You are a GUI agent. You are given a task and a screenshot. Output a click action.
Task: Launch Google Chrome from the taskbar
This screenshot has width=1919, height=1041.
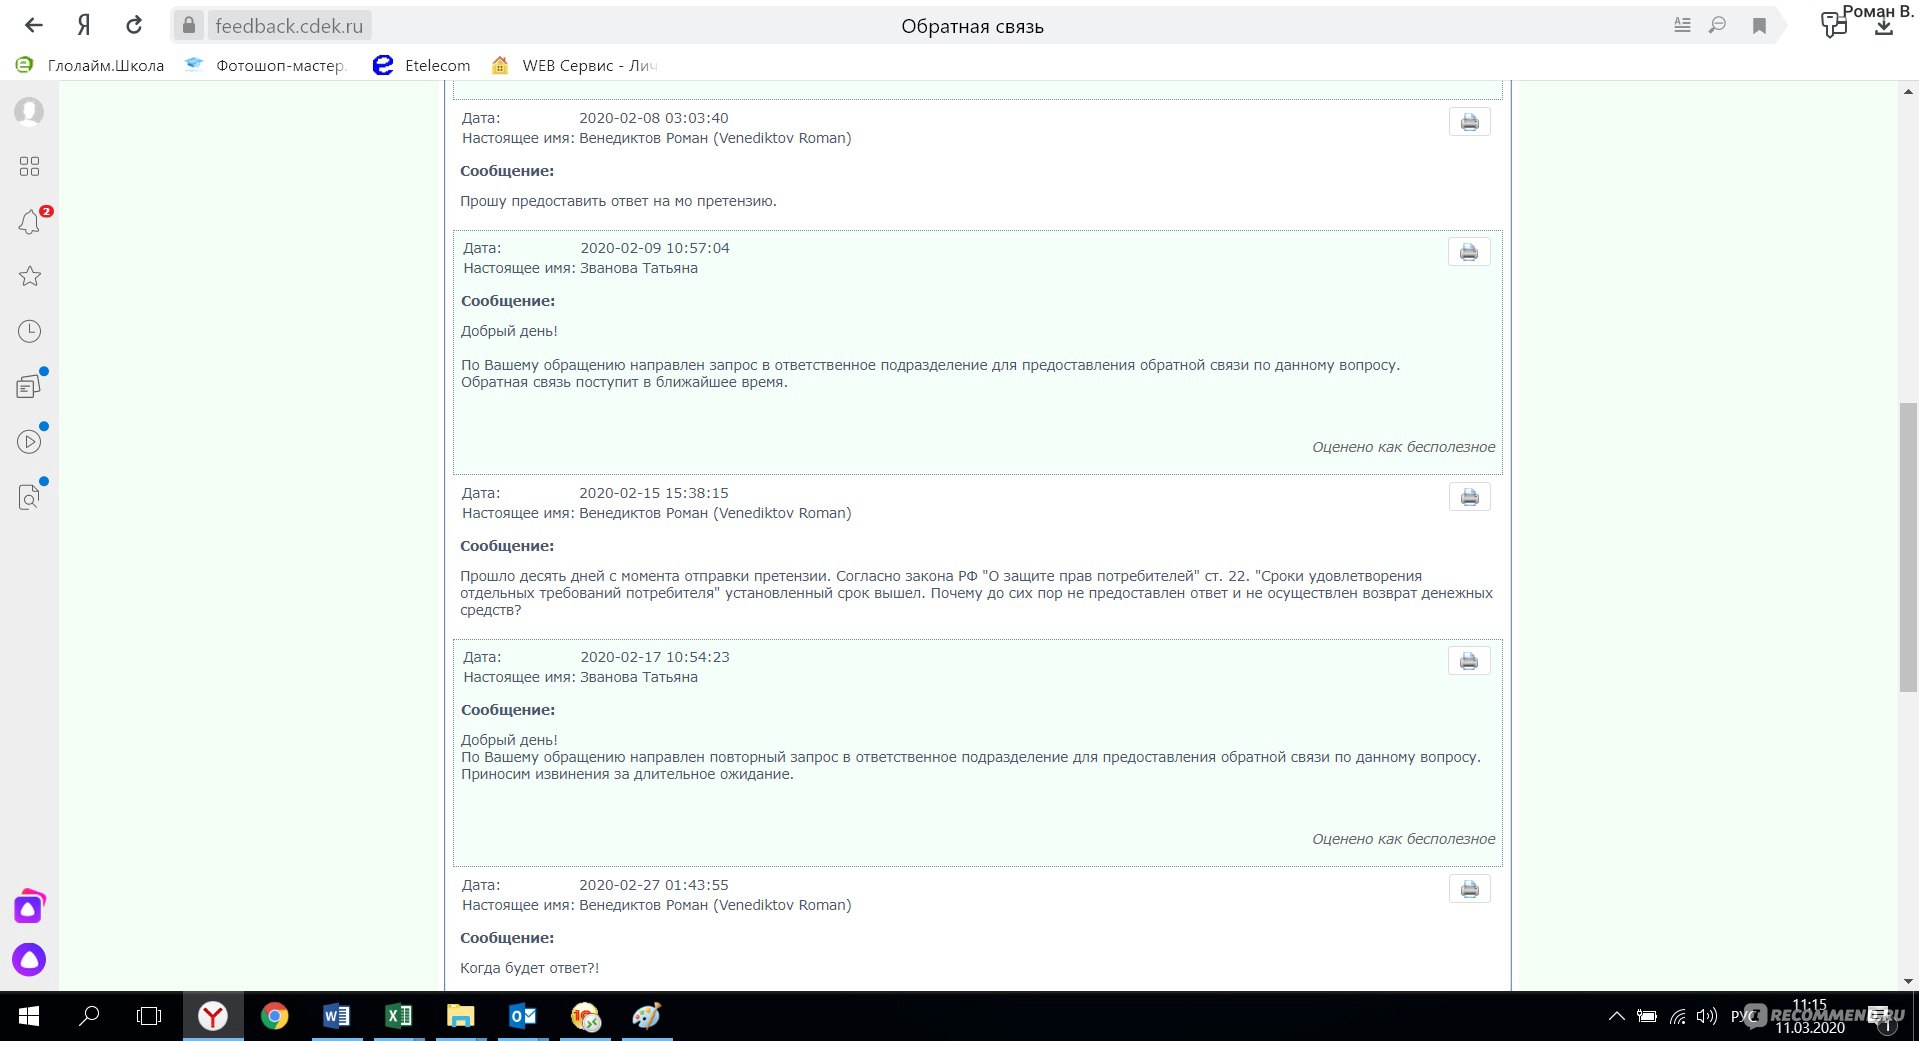[x=274, y=1016]
